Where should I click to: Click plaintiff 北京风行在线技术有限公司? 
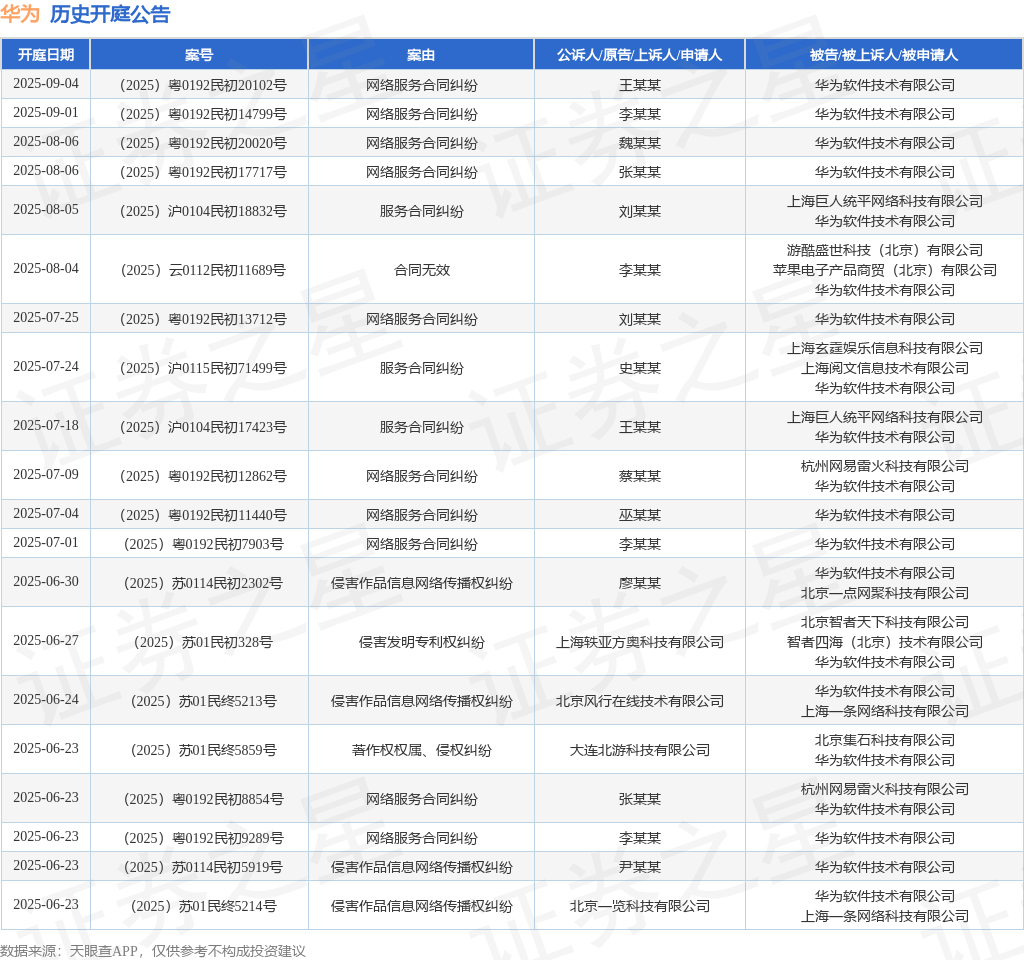pos(640,701)
